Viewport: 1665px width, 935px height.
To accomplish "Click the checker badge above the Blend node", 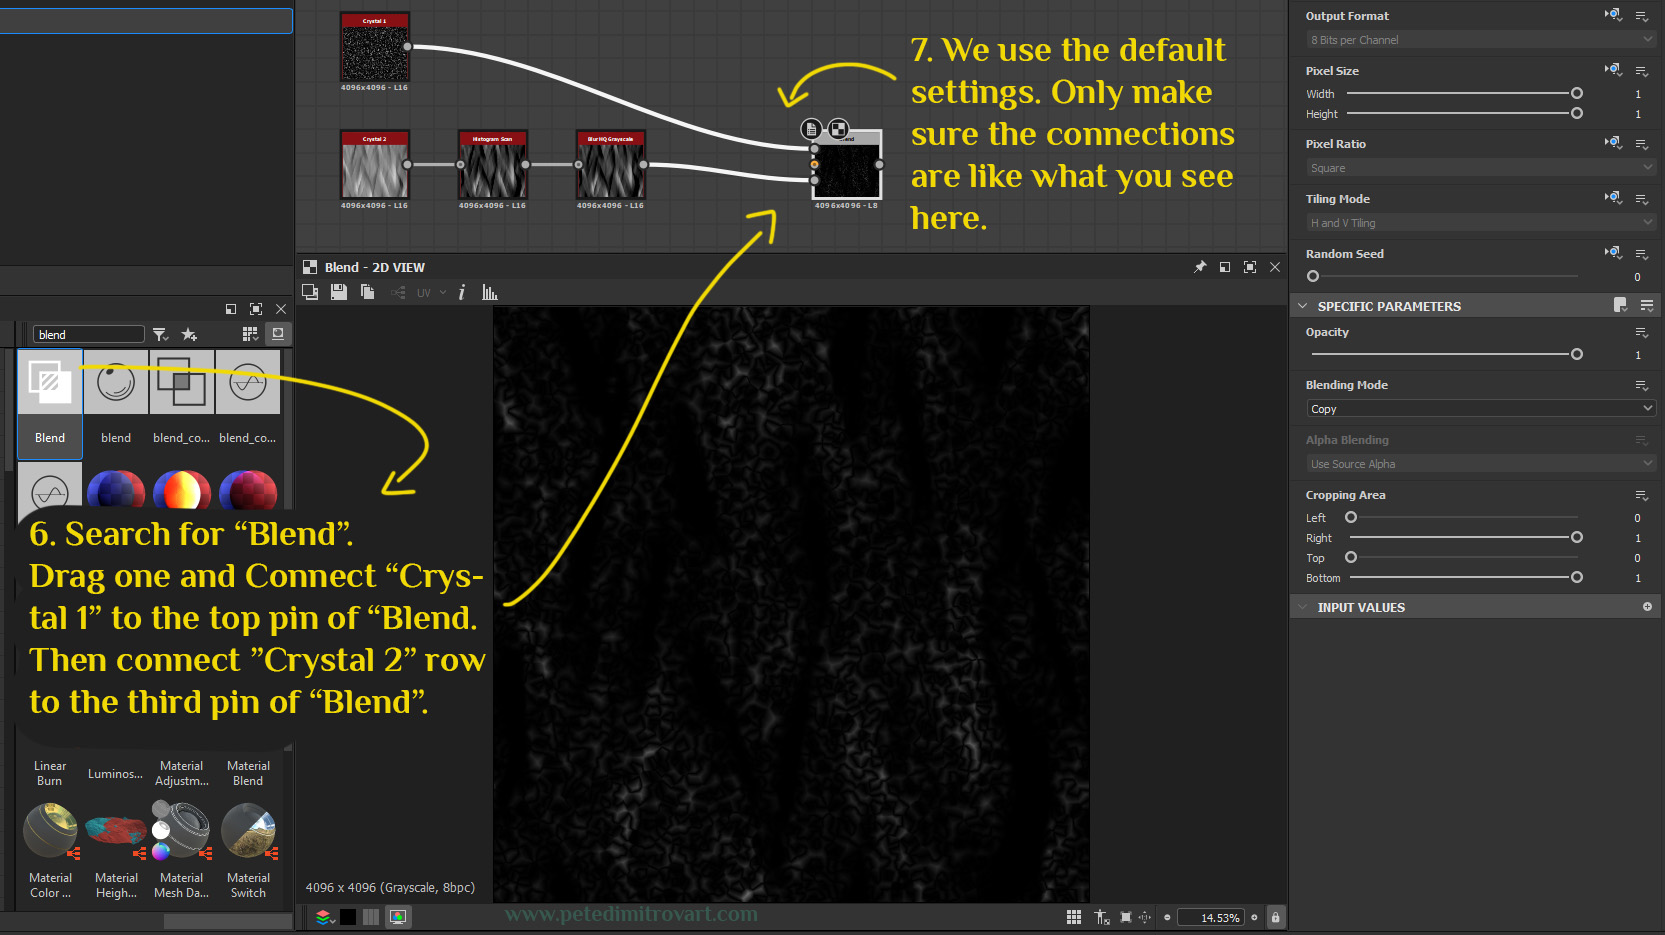I will pyautogui.click(x=838, y=129).
